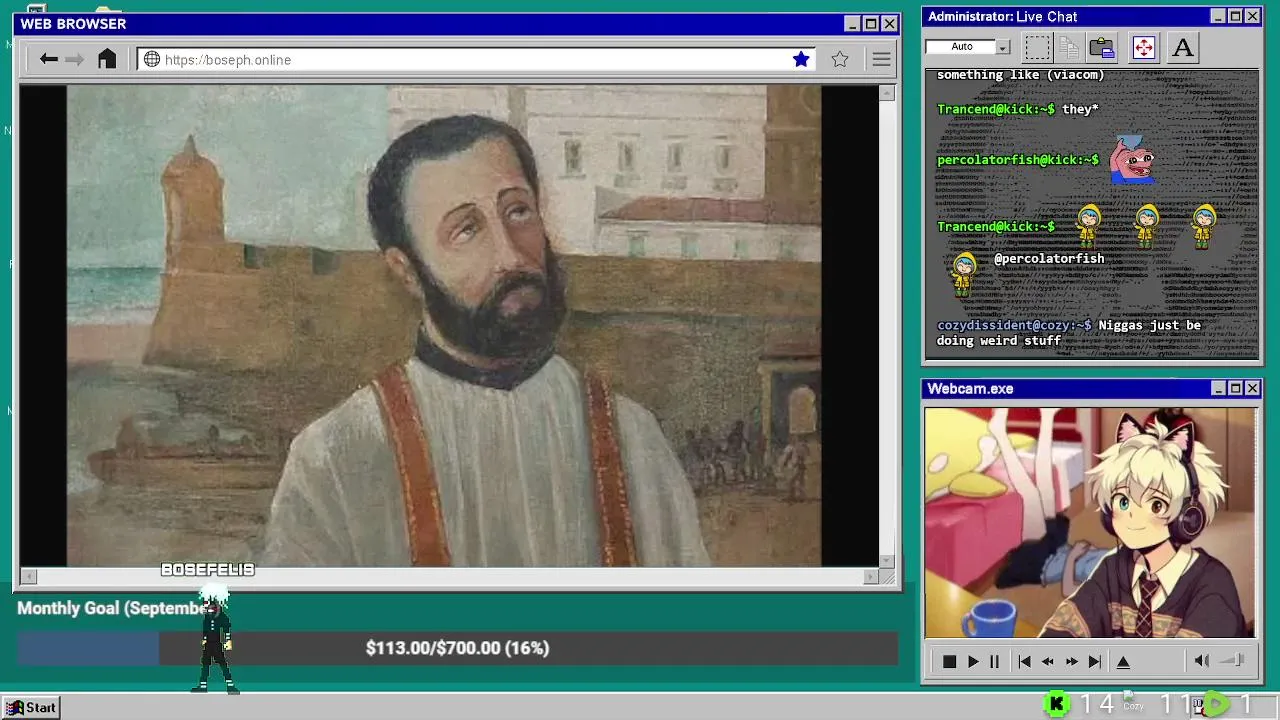Skip to previous track in Webcam.exe
The width and height of the screenshot is (1280, 720).
click(1024, 662)
